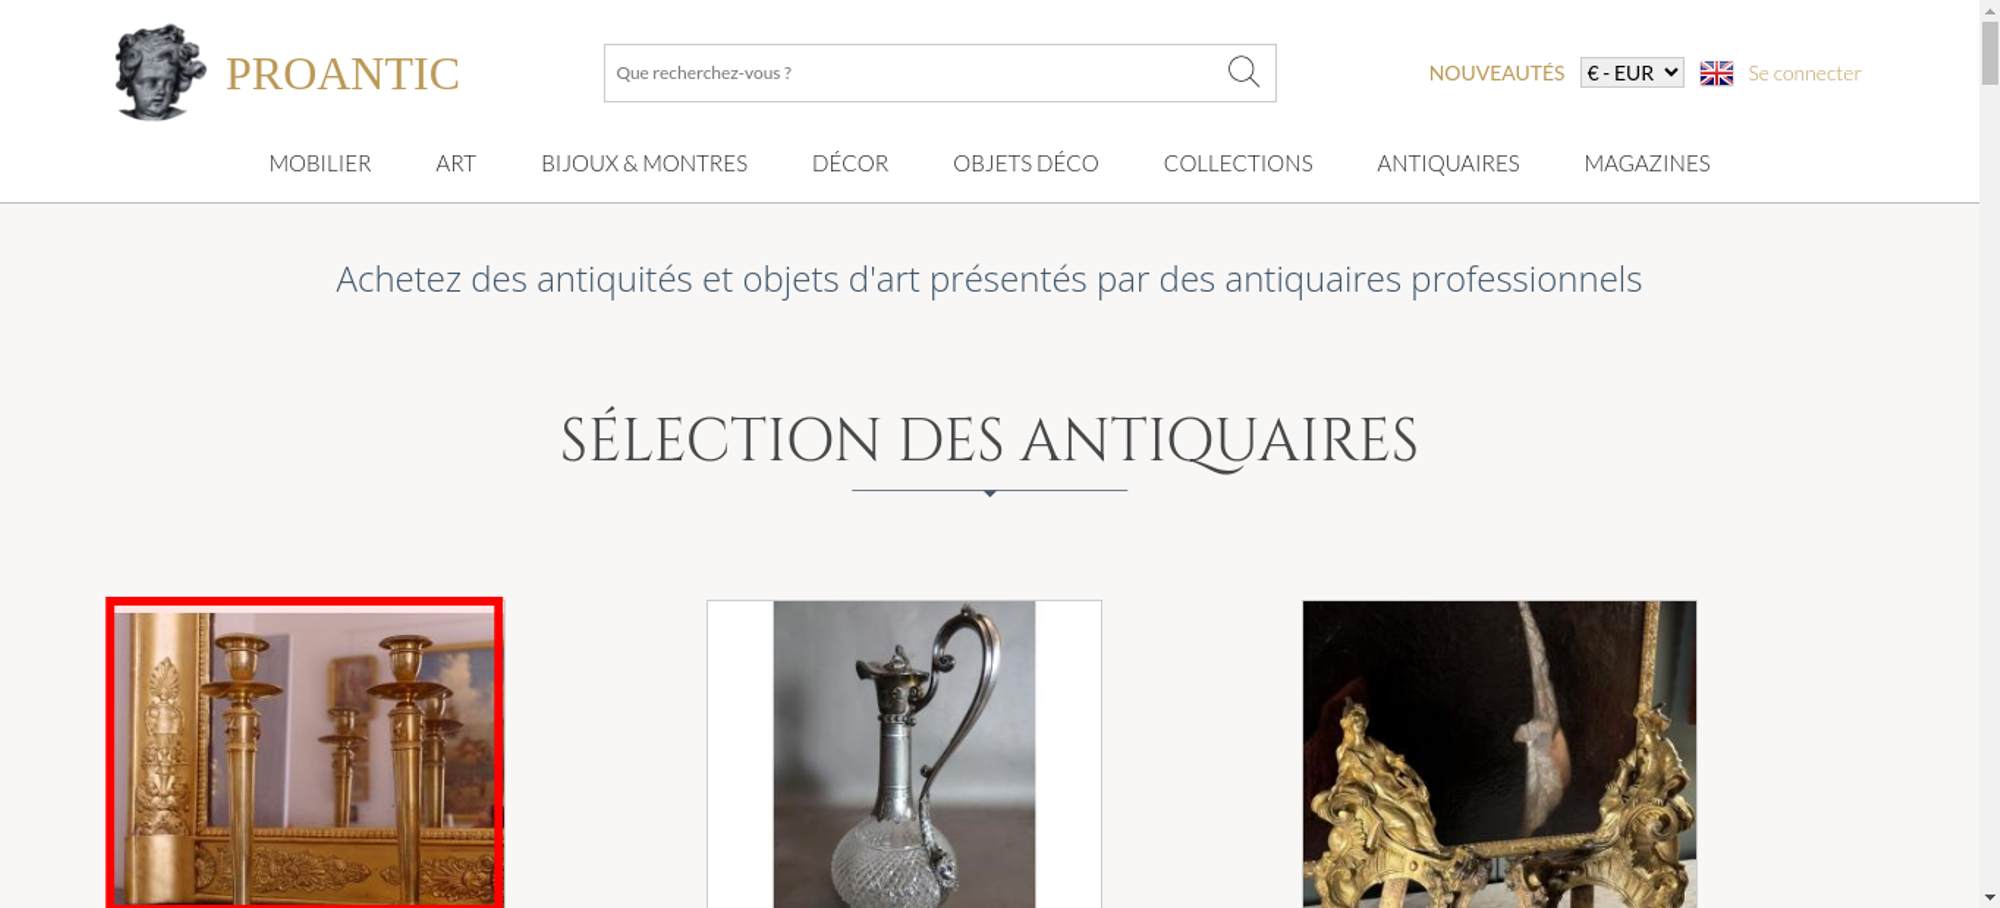2000x908 pixels.
Task: Open the MAGAZINES menu
Action: 1647,163
